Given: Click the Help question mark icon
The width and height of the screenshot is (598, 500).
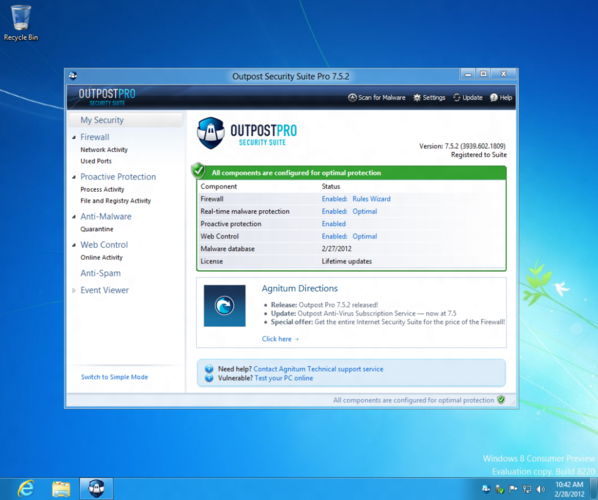Looking at the screenshot, I should [x=494, y=98].
